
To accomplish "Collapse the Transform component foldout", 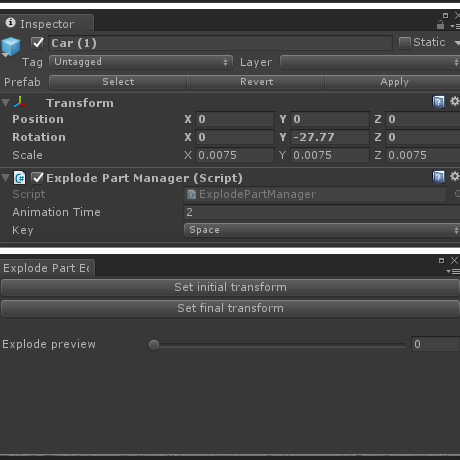I will tap(5, 103).
